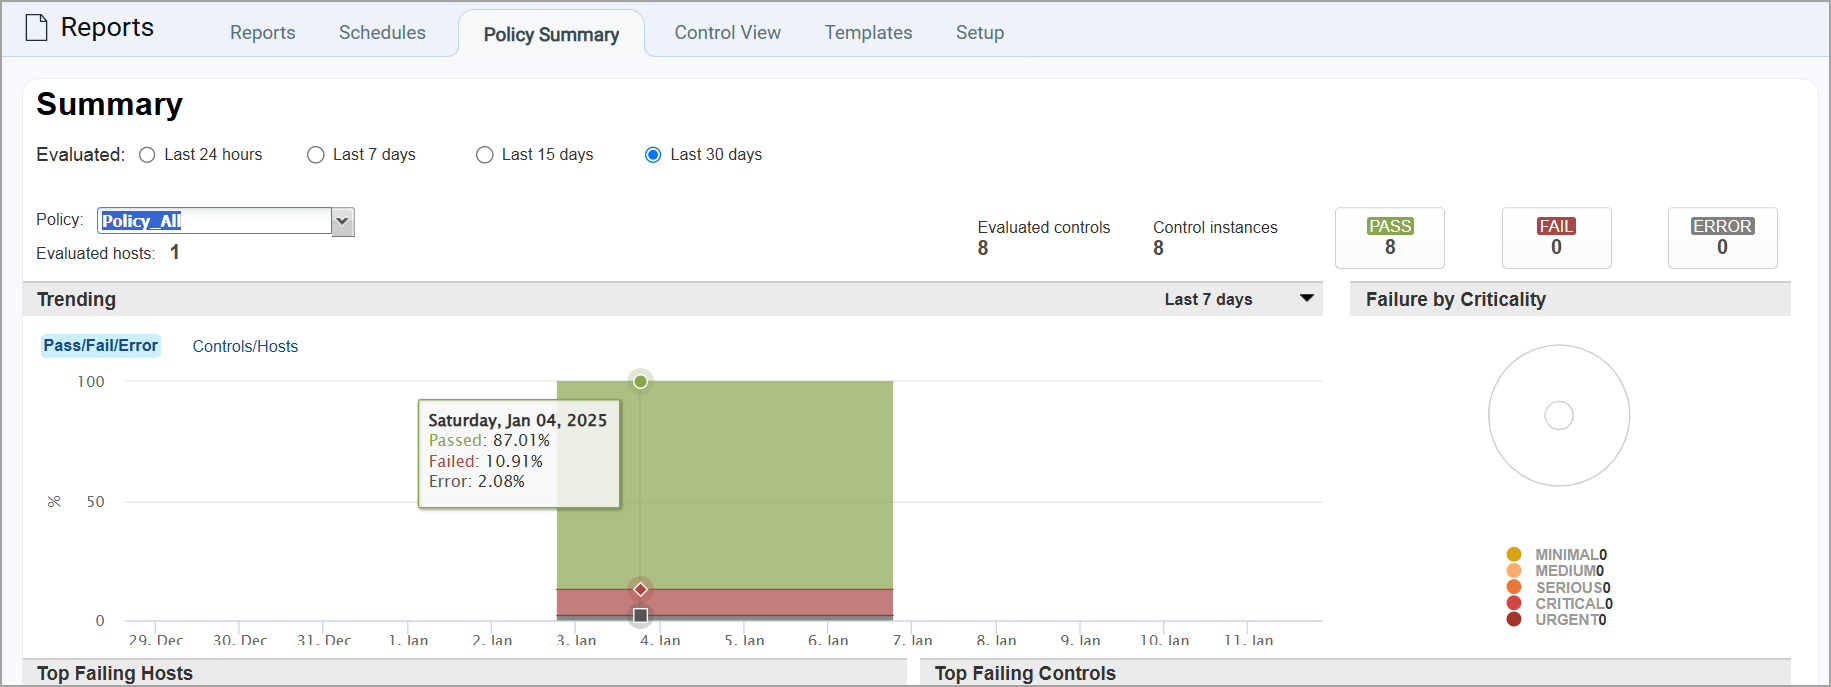Go to the Templates tab

click(868, 32)
